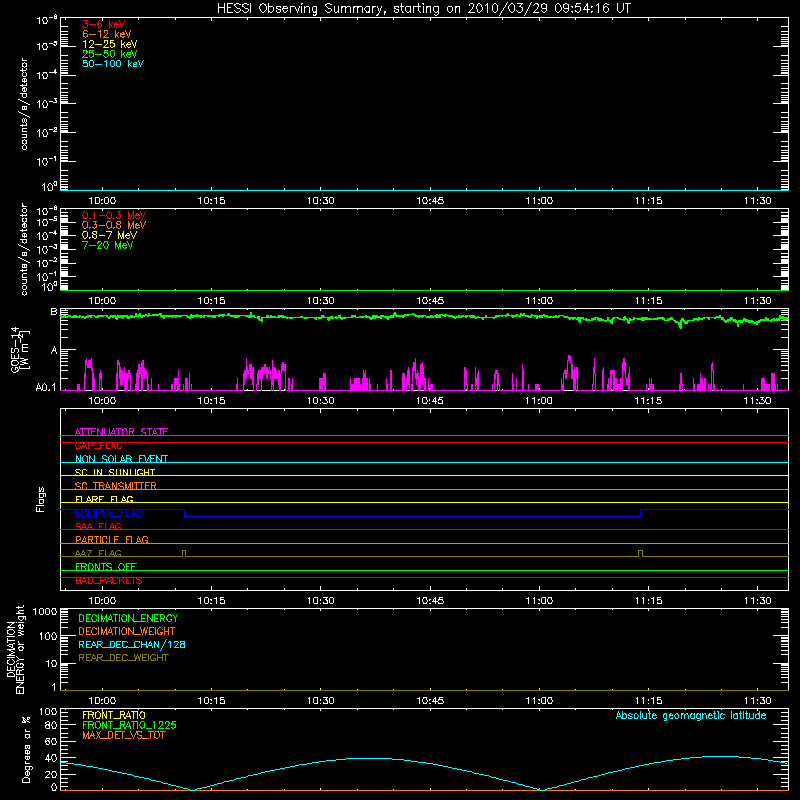Click the 11:30 tick label under the keV plot

758,201
